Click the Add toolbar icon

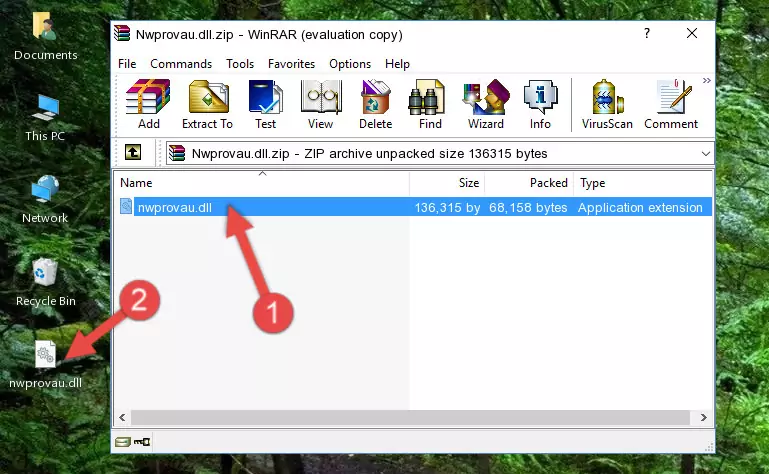(148, 104)
